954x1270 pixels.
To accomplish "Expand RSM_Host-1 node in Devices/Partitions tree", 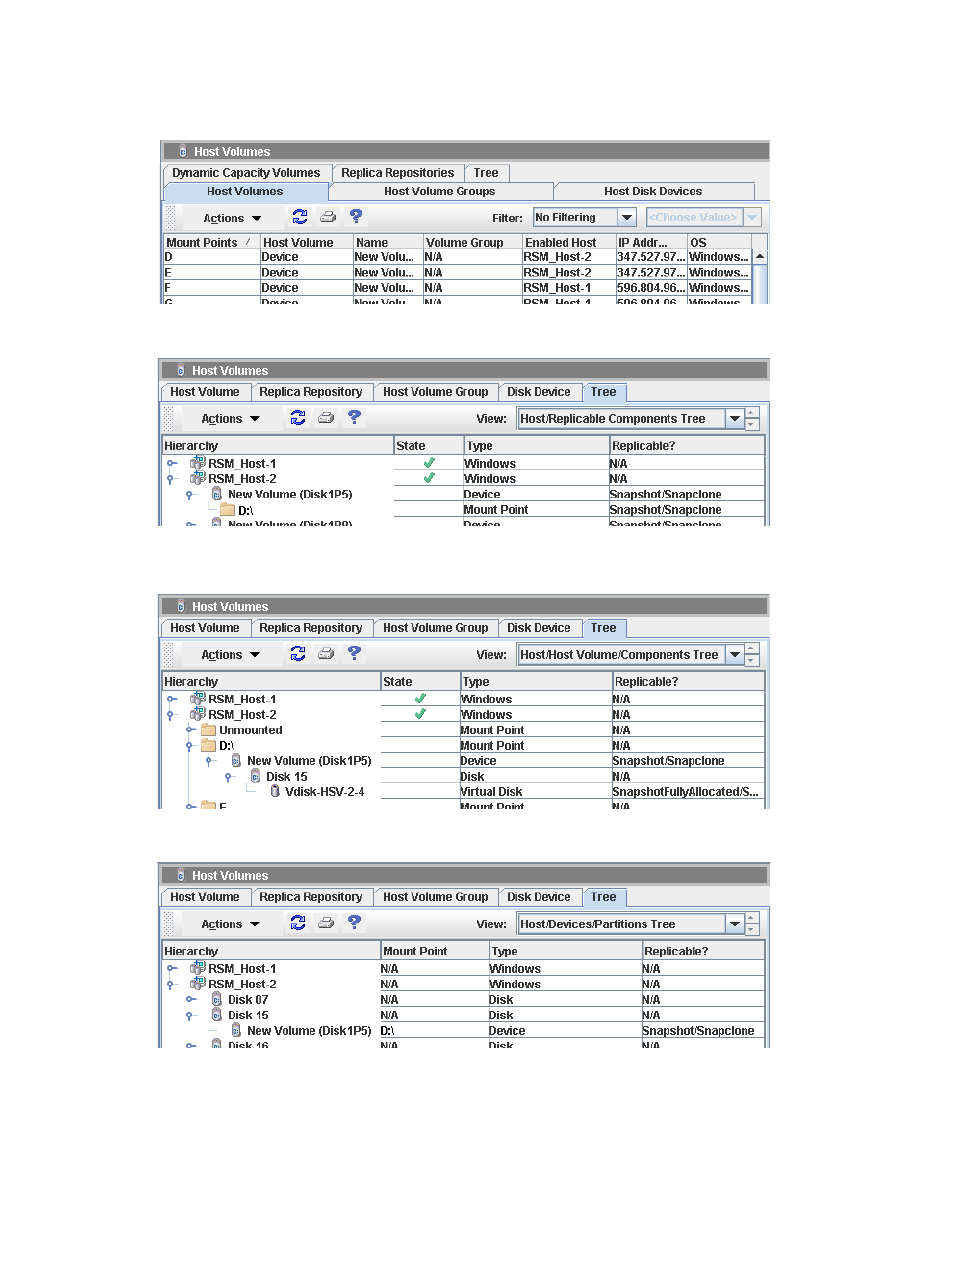I will coord(171,968).
